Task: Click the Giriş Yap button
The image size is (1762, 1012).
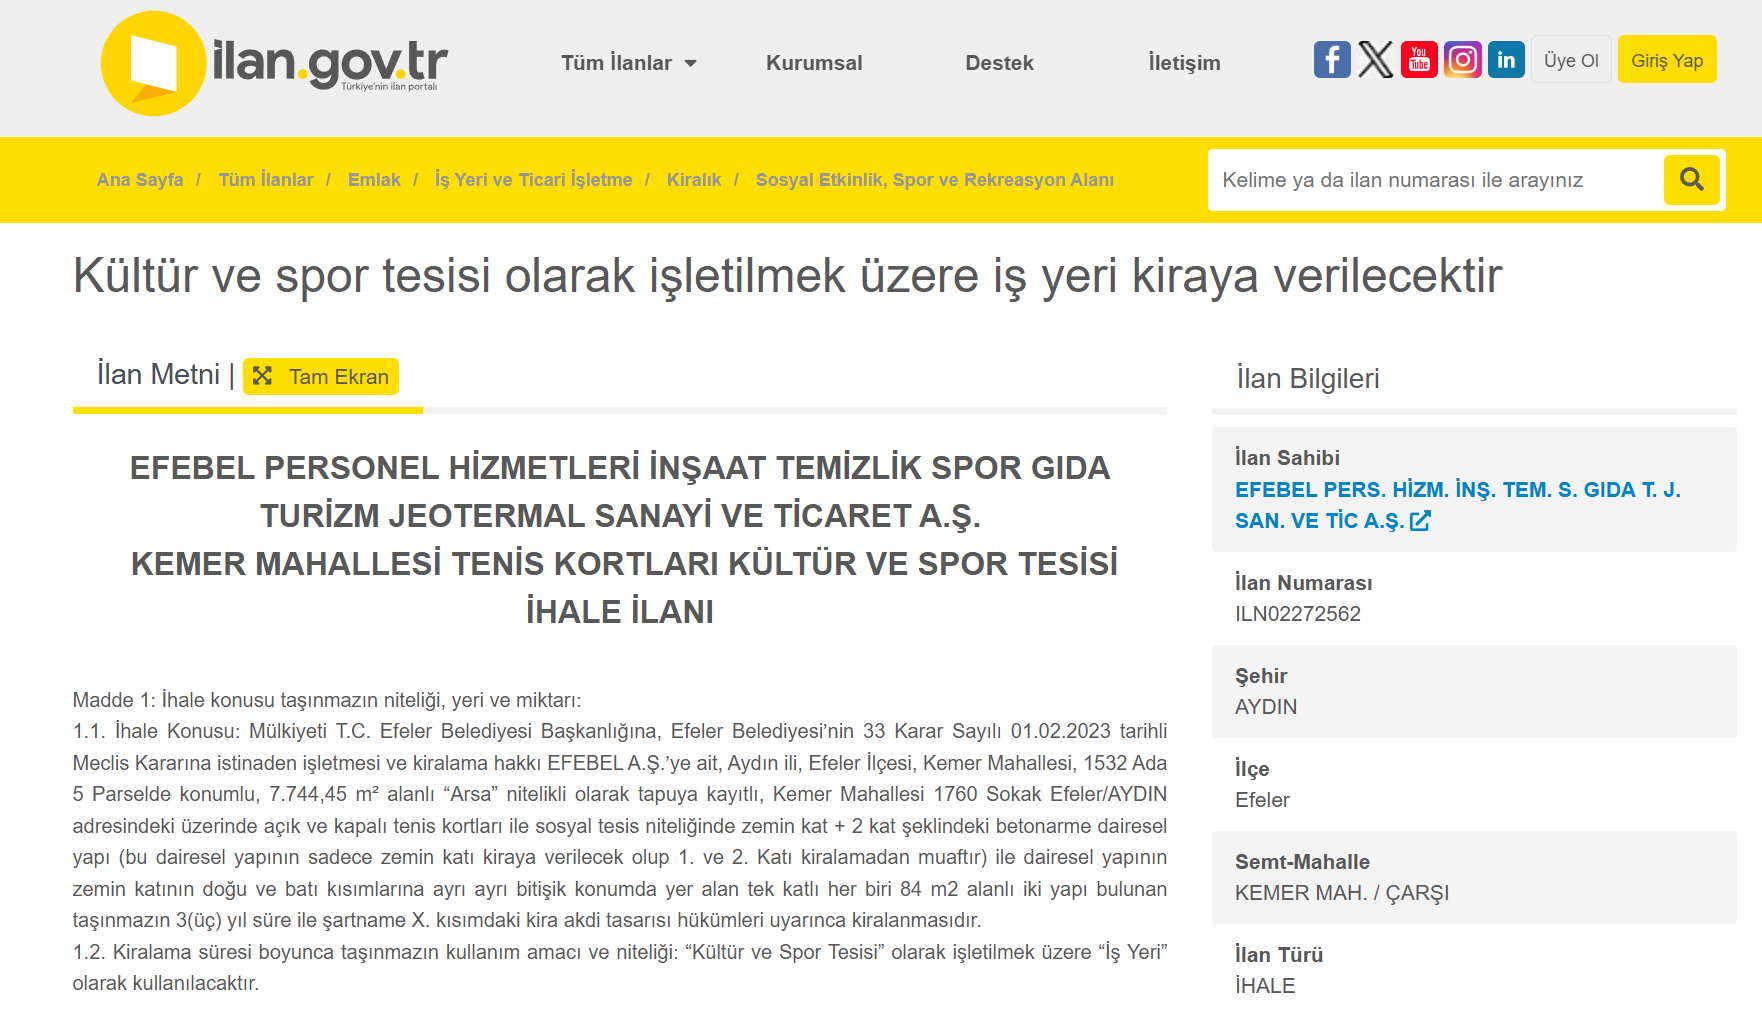Action: coord(1667,60)
